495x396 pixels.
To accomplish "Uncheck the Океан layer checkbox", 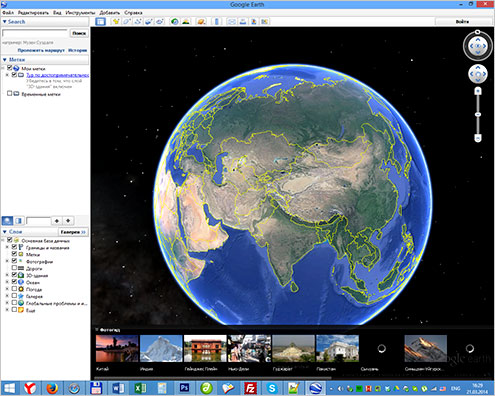I will [x=14, y=282].
